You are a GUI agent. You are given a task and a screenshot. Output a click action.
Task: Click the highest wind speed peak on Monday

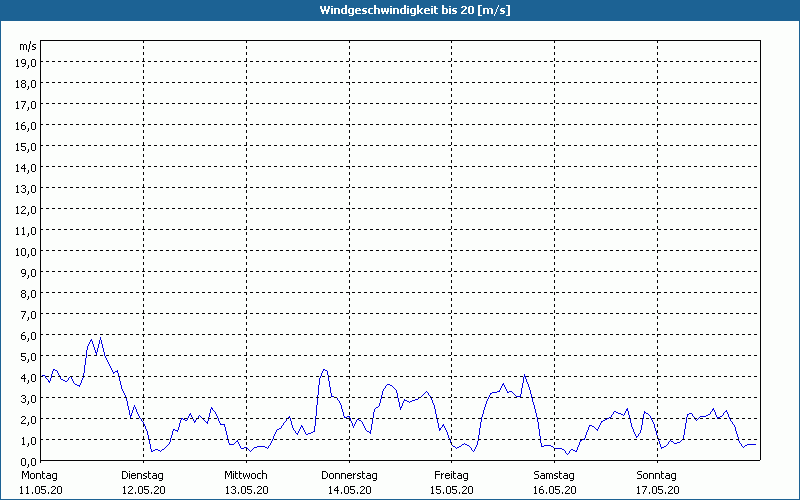pos(100,338)
